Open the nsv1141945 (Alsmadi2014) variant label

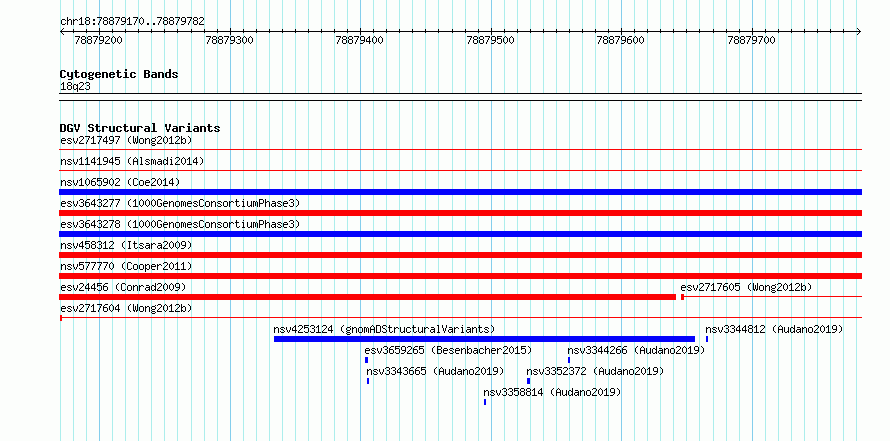(132, 161)
